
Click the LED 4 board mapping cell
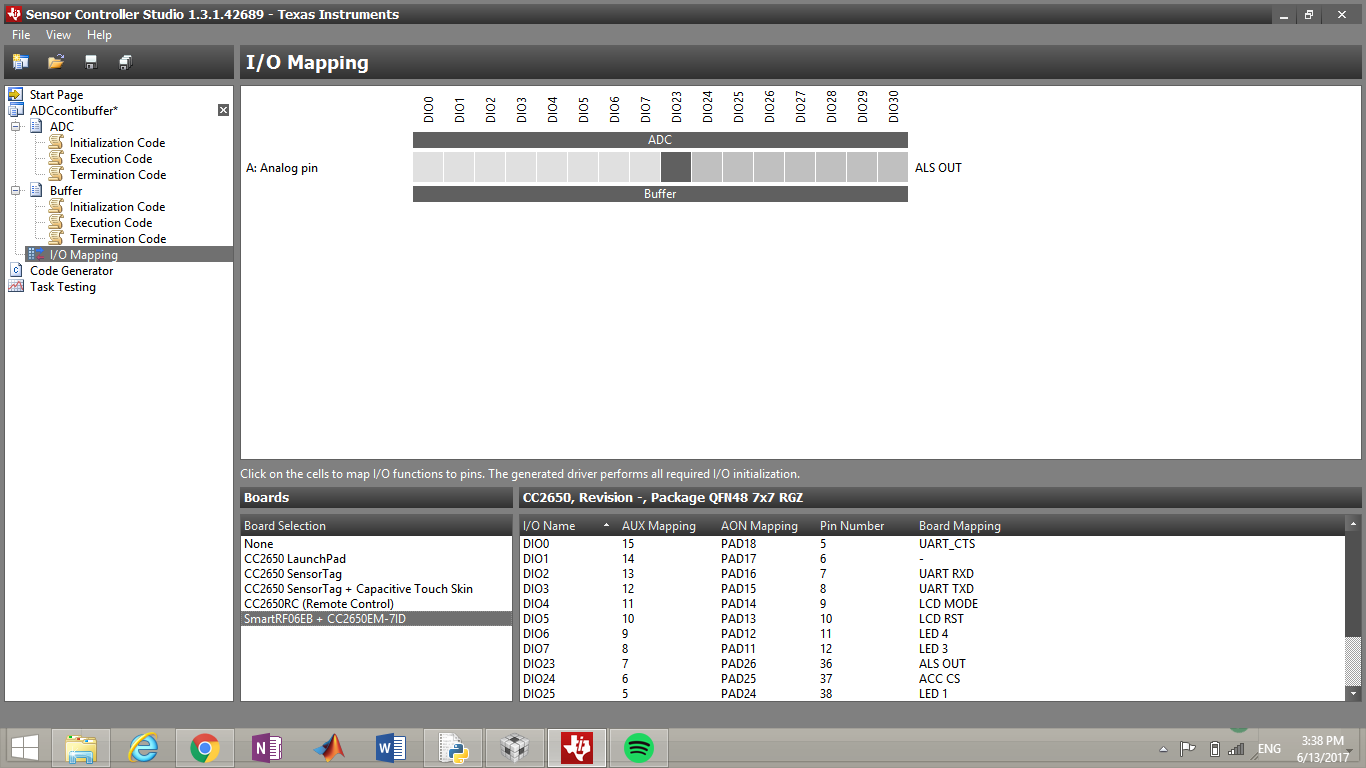pyautogui.click(x=934, y=634)
